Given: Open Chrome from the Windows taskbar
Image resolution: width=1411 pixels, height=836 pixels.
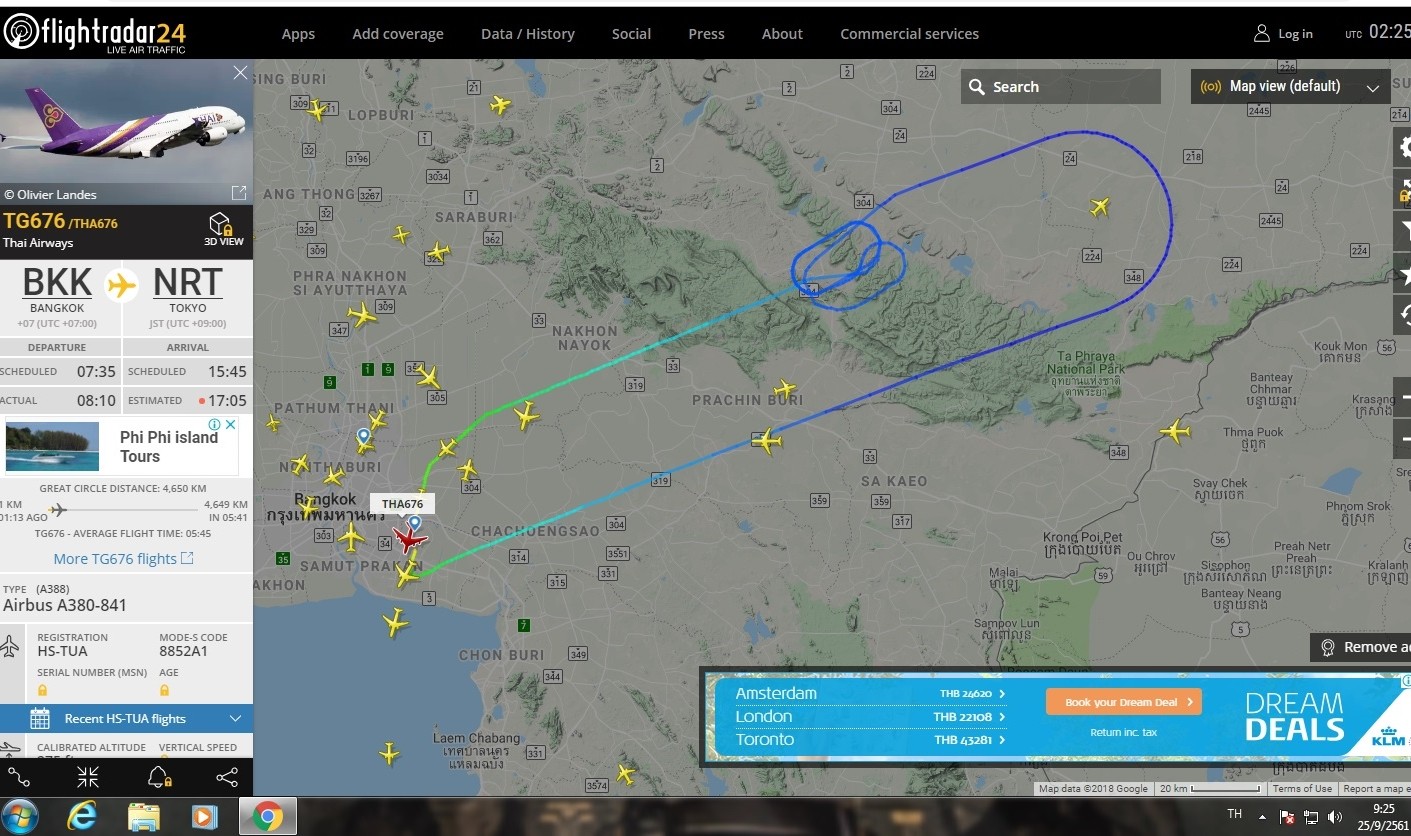Looking at the screenshot, I should coord(267,817).
